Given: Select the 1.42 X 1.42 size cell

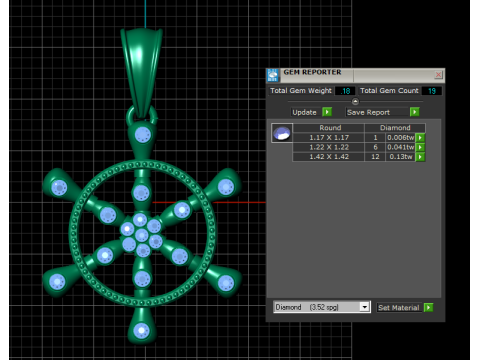Looking at the screenshot, I should point(329,157).
